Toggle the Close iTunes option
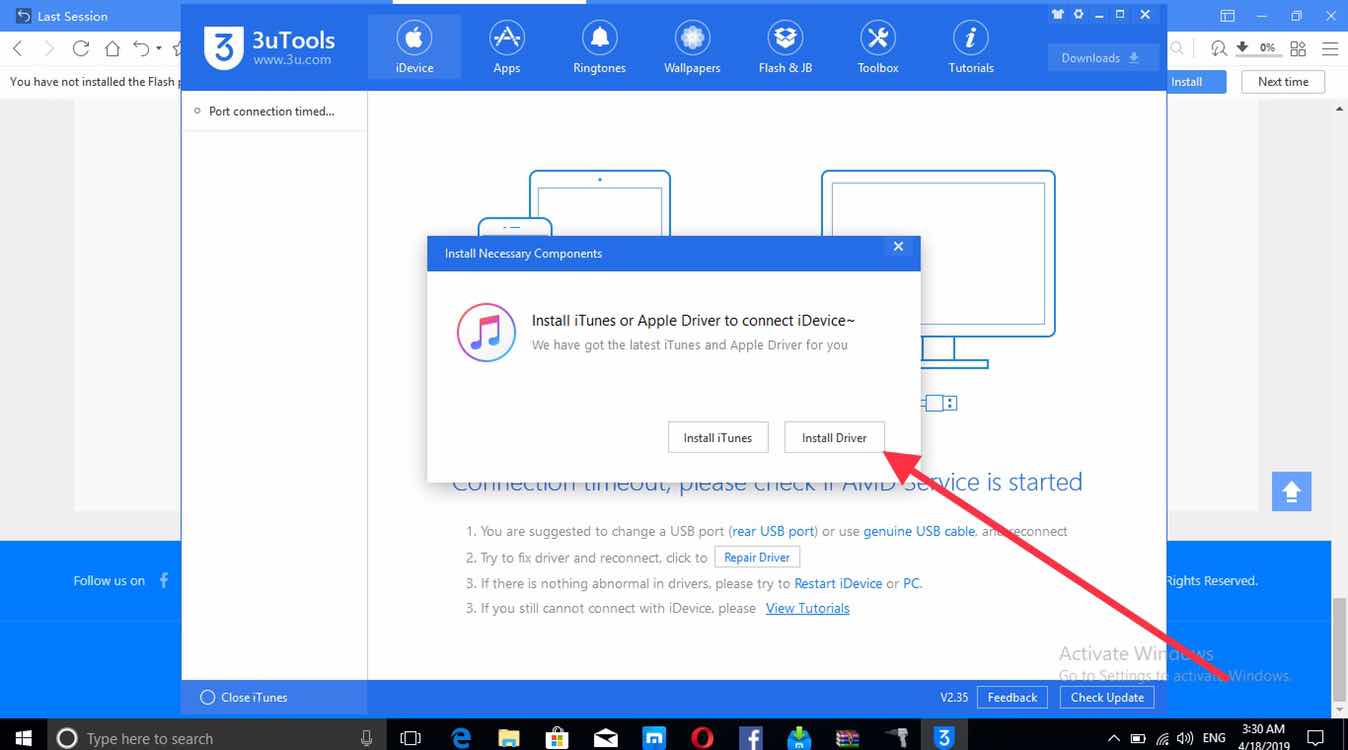This screenshot has width=1348, height=750. pyautogui.click(x=244, y=697)
